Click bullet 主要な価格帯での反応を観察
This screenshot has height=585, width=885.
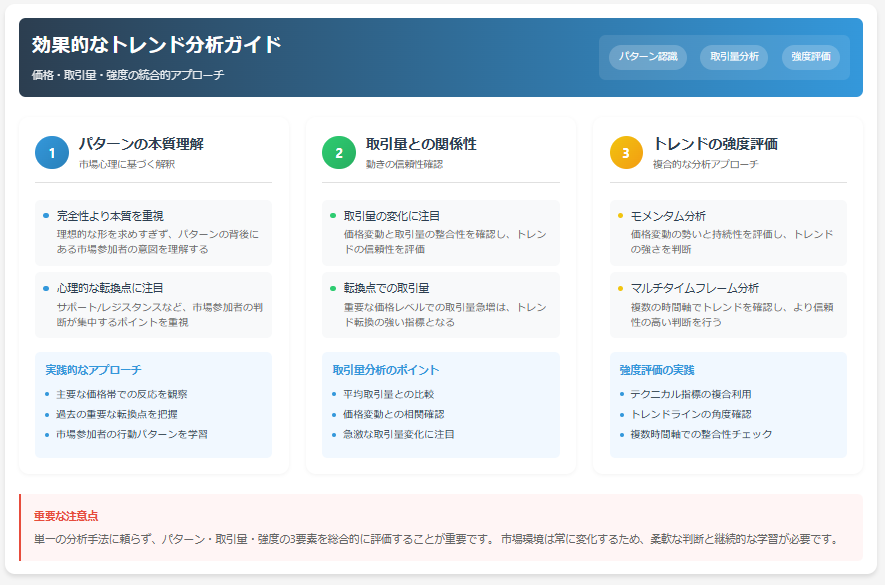click(x=121, y=394)
